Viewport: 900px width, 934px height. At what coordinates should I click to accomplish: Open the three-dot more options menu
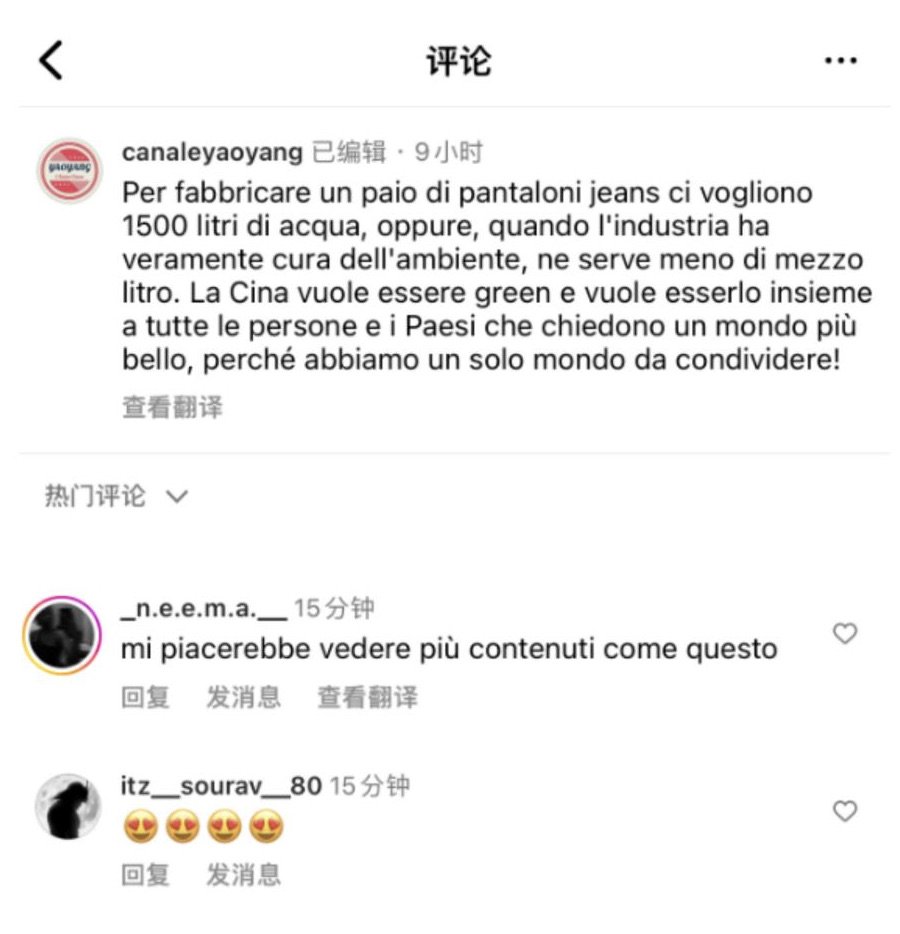point(840,60)
